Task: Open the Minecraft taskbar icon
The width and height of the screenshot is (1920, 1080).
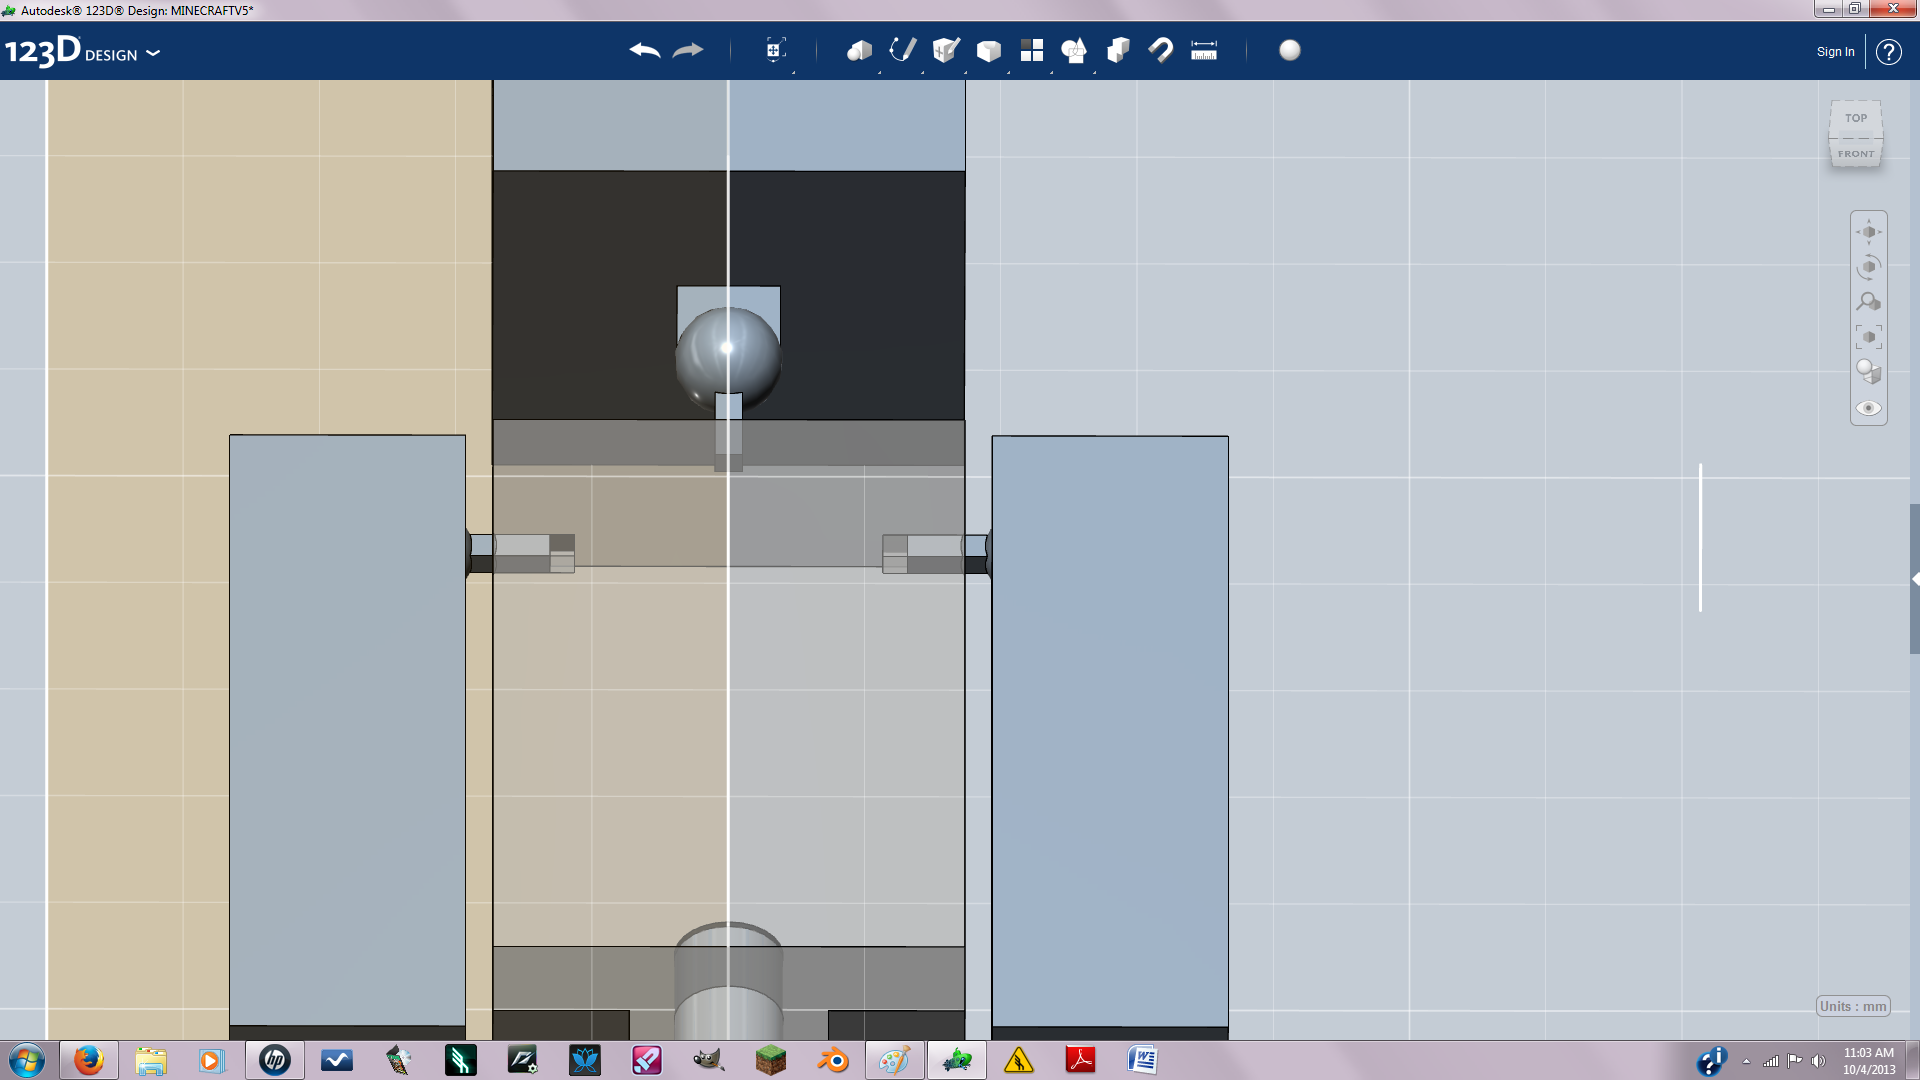Action: (x=771, y=1060)
